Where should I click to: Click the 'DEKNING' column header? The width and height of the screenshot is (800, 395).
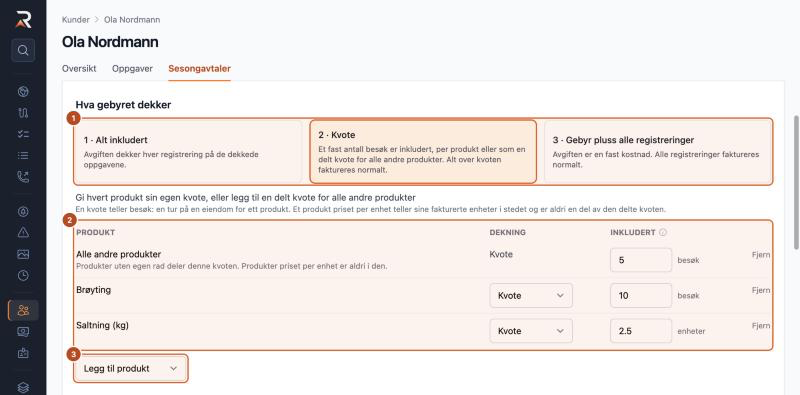point(508,232)
